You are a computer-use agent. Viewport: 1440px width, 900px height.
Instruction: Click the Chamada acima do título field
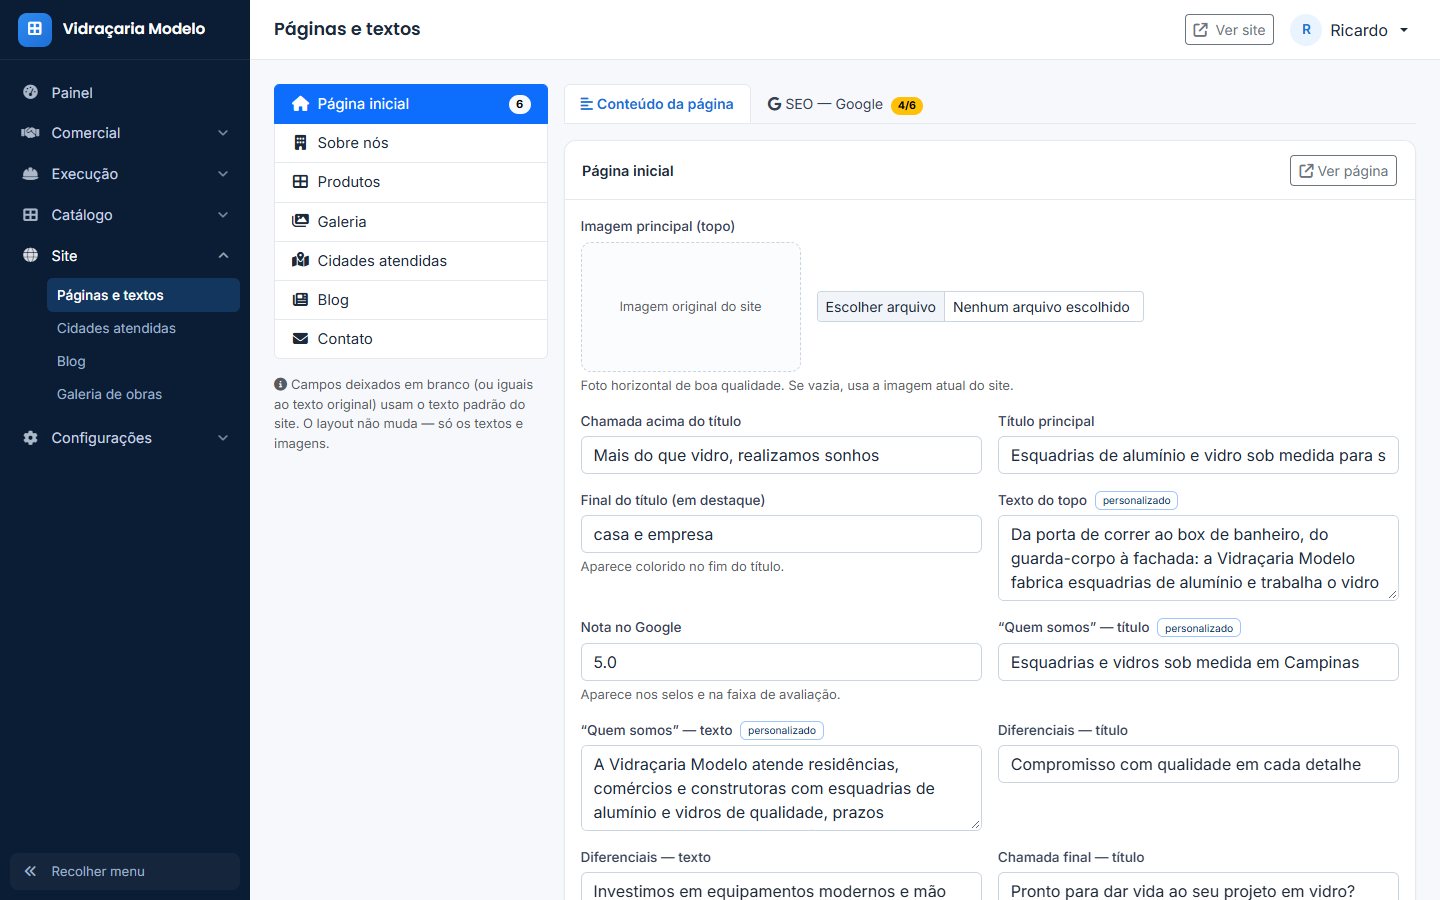point(781,455)
